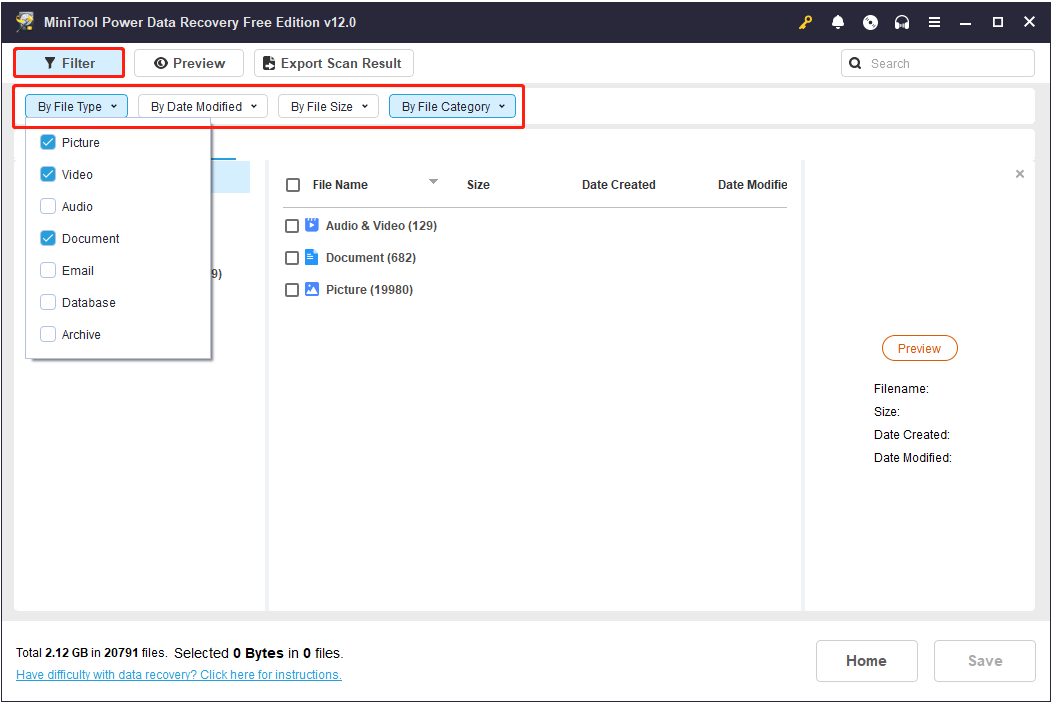This screenshot has height=704, width=1054.
Task: Open the By Date Modified dropdown
Action: (x=203, y=106)
